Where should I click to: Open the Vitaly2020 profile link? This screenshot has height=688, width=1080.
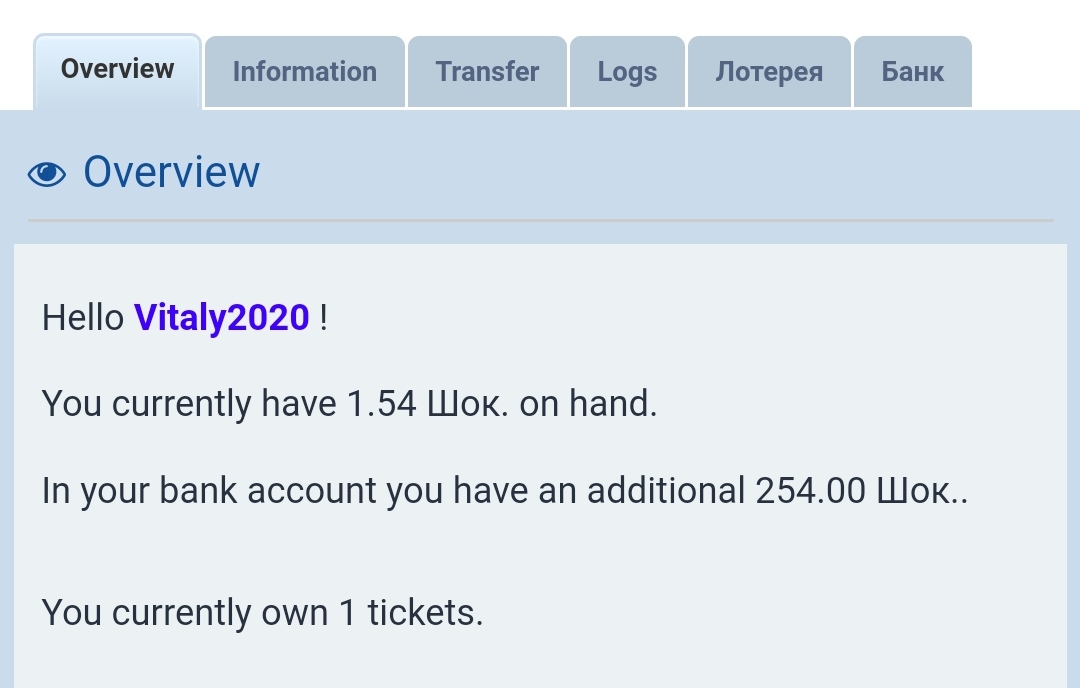(x=221, y=318)
